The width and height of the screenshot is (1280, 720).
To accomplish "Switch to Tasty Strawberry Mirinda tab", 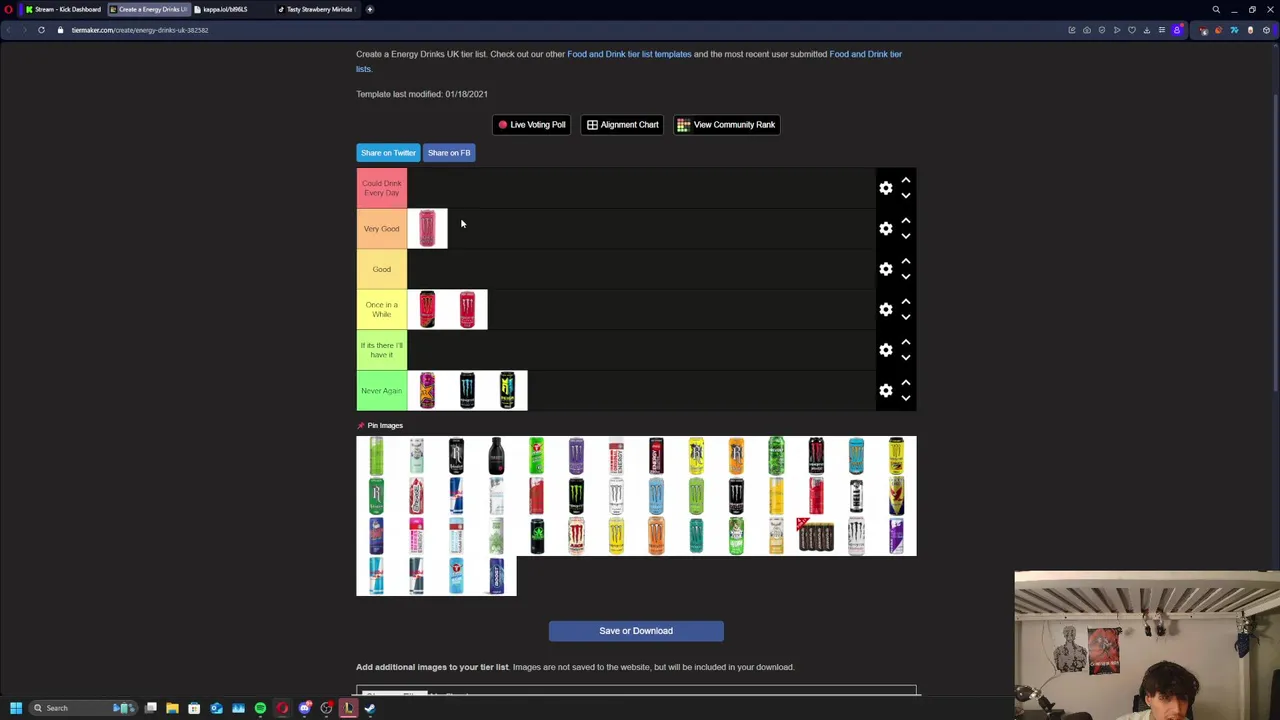I will tap(316, 9).
